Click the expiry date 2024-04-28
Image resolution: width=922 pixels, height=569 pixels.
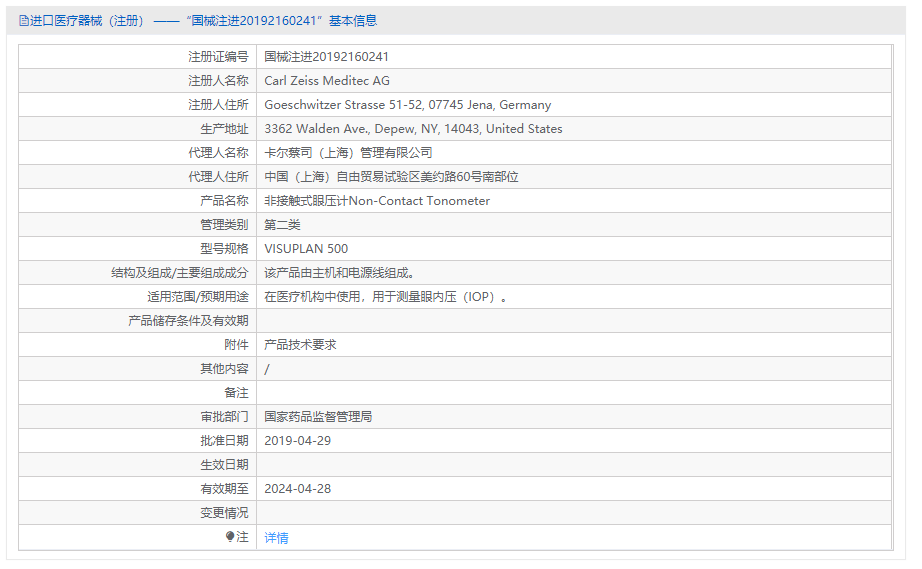pyautogui.click(x=297, y=489)
